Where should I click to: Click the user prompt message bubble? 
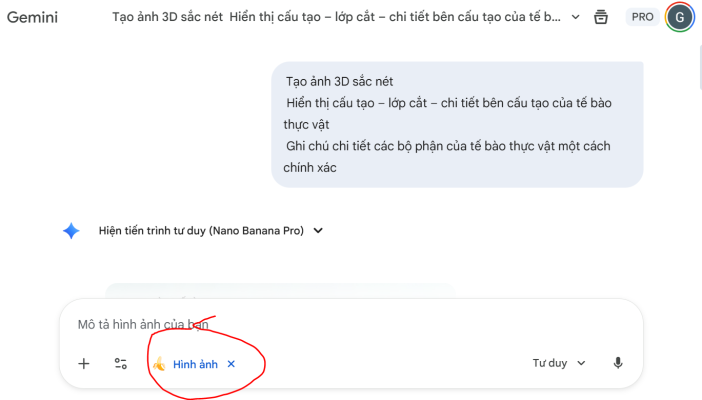click(457, 124)
